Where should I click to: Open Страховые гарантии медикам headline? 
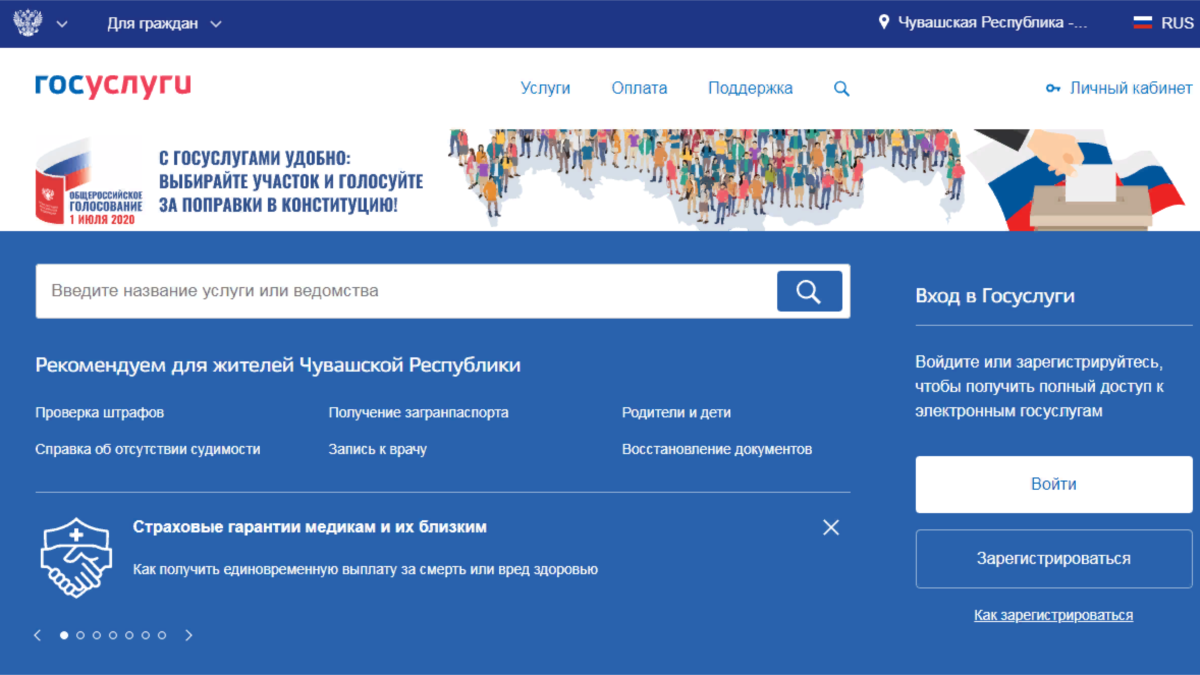[x=310, y=527]
